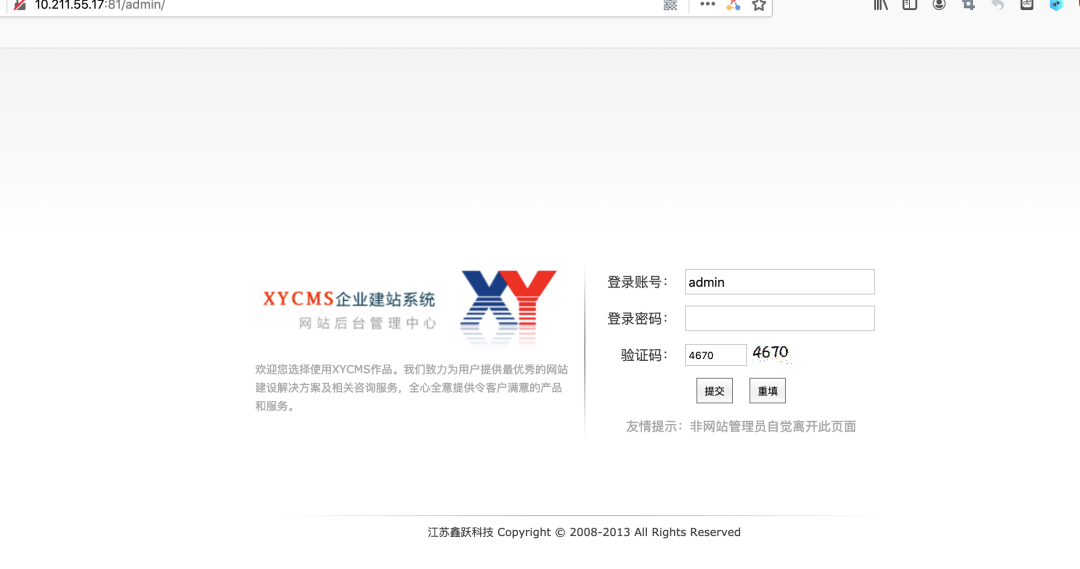Focus the 登录密码 password field

click(x=780, y=318)
